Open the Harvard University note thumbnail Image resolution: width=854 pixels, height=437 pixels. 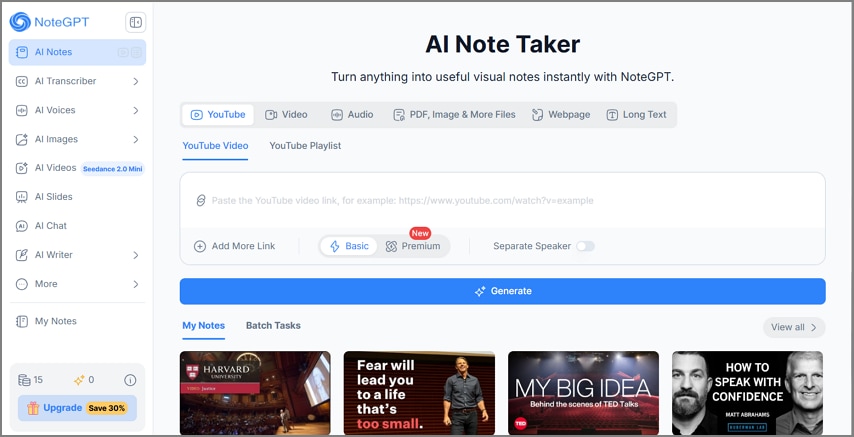[255, 393]
